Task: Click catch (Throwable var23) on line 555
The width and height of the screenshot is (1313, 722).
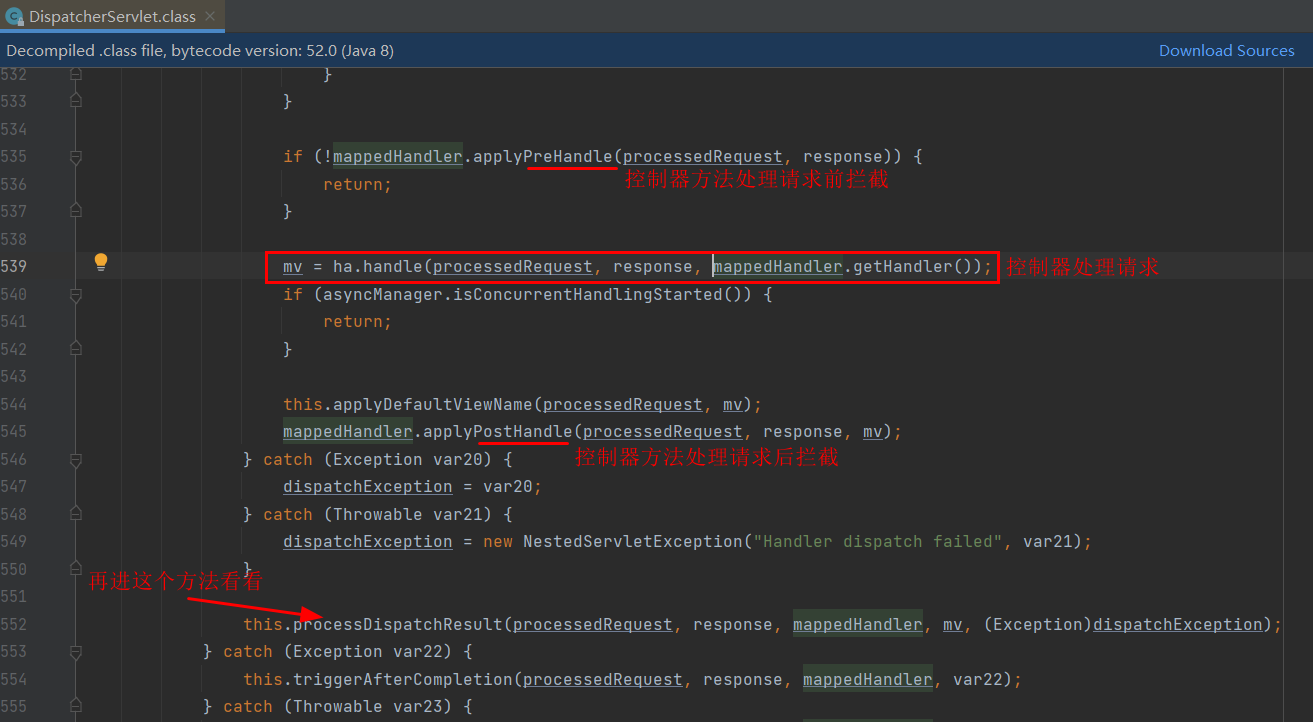Action: coord(337,706)
